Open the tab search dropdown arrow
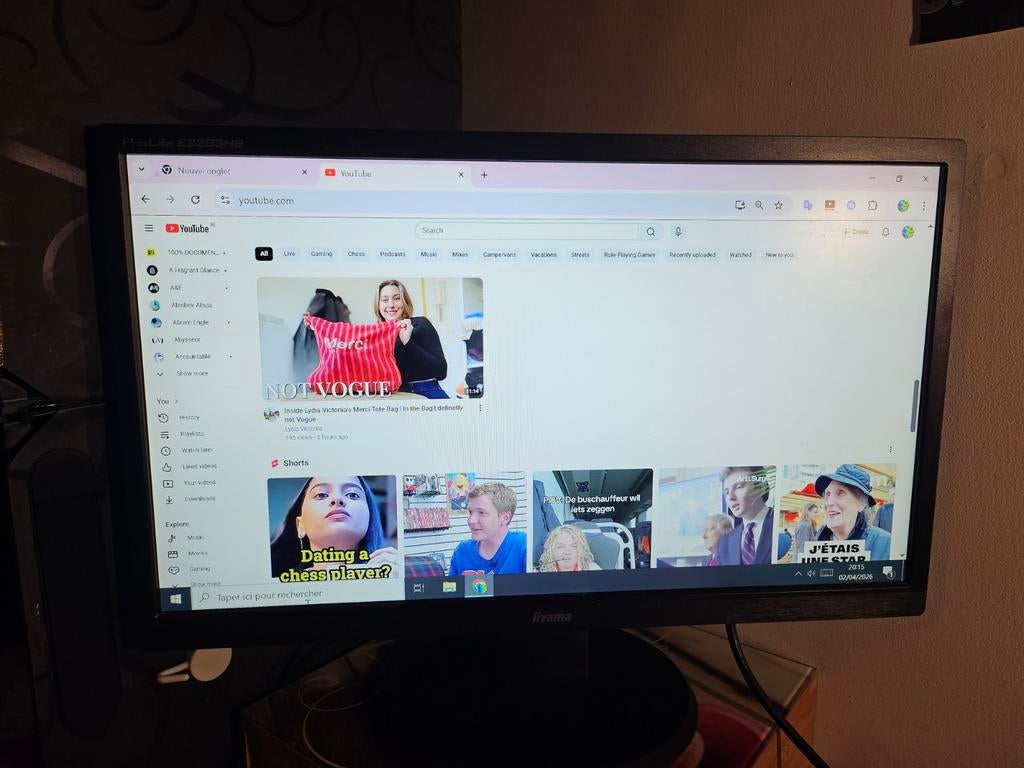 click(x=141, y=170)
